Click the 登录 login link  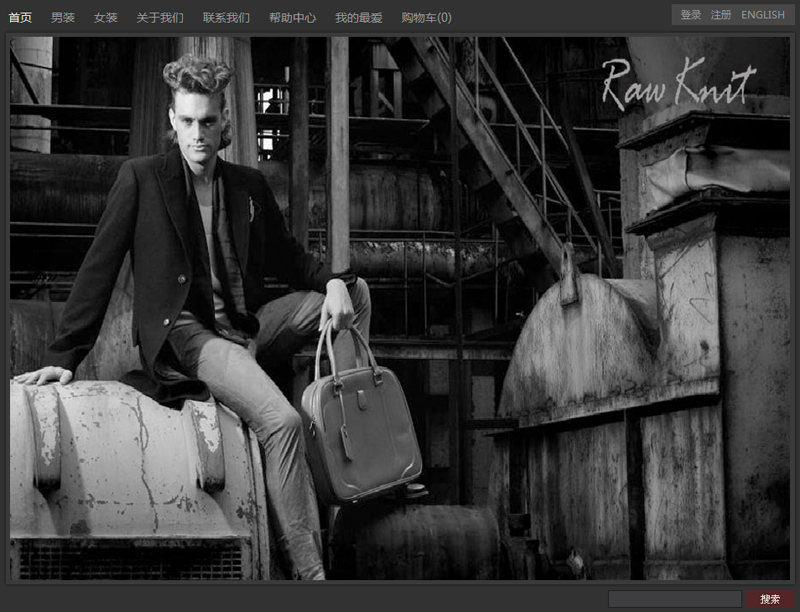(x=691, y=15)
